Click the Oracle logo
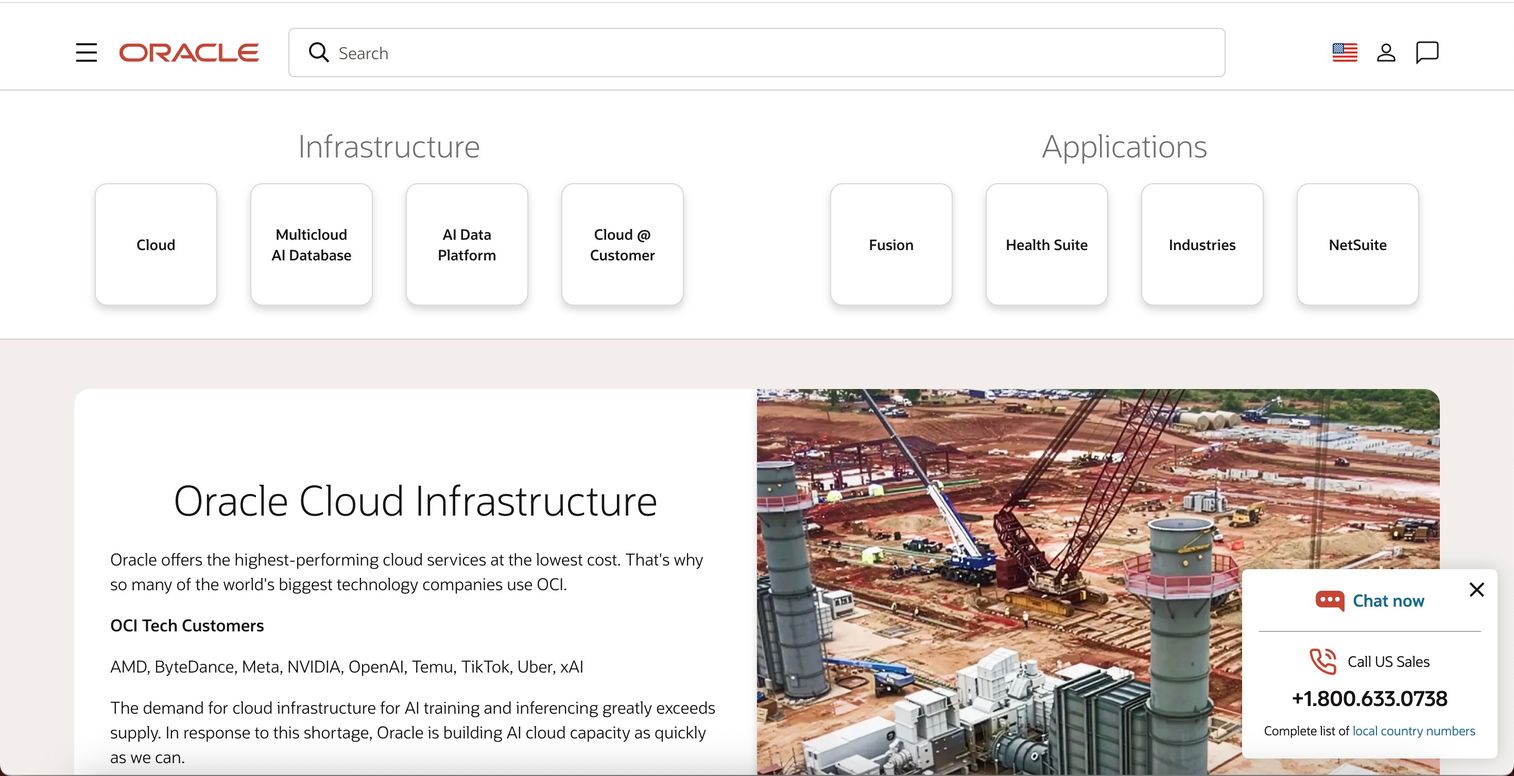Screen dimensions: 1514x776 (189, 53)
